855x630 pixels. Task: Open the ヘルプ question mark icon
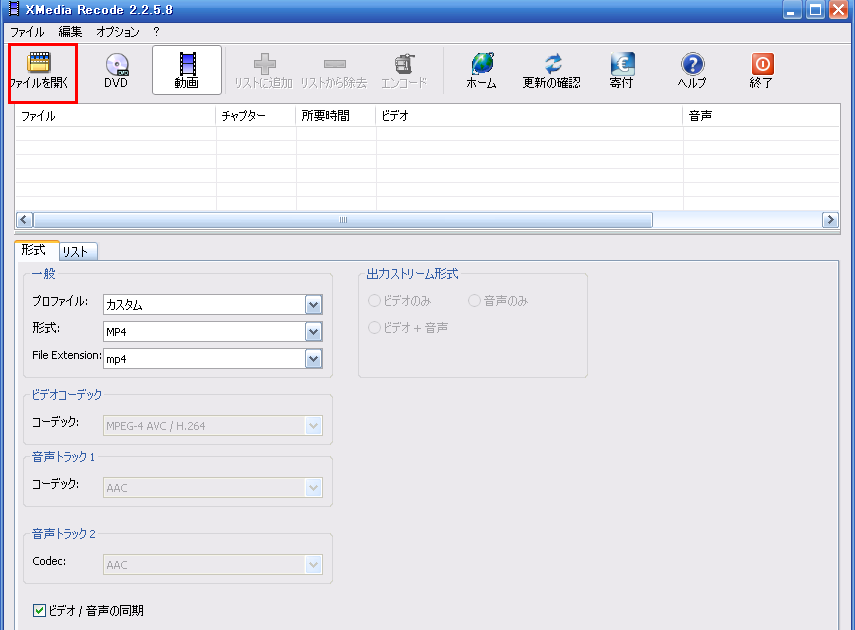tap(693, 64)
